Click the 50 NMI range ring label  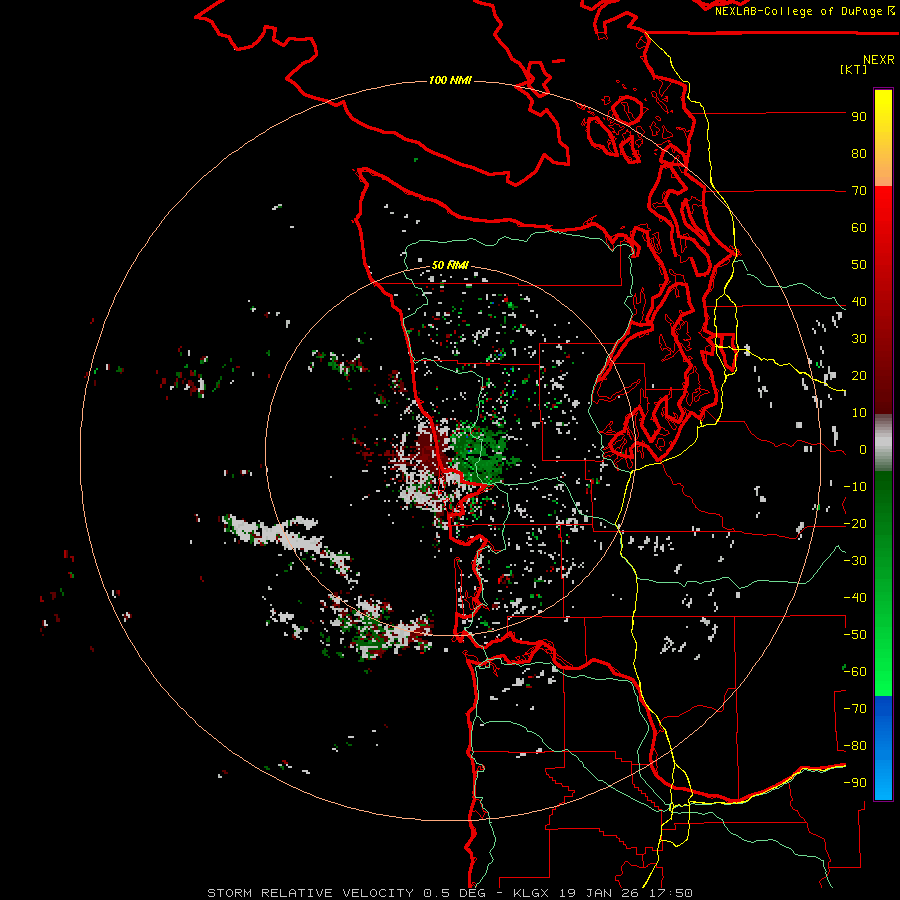[450, 265]
